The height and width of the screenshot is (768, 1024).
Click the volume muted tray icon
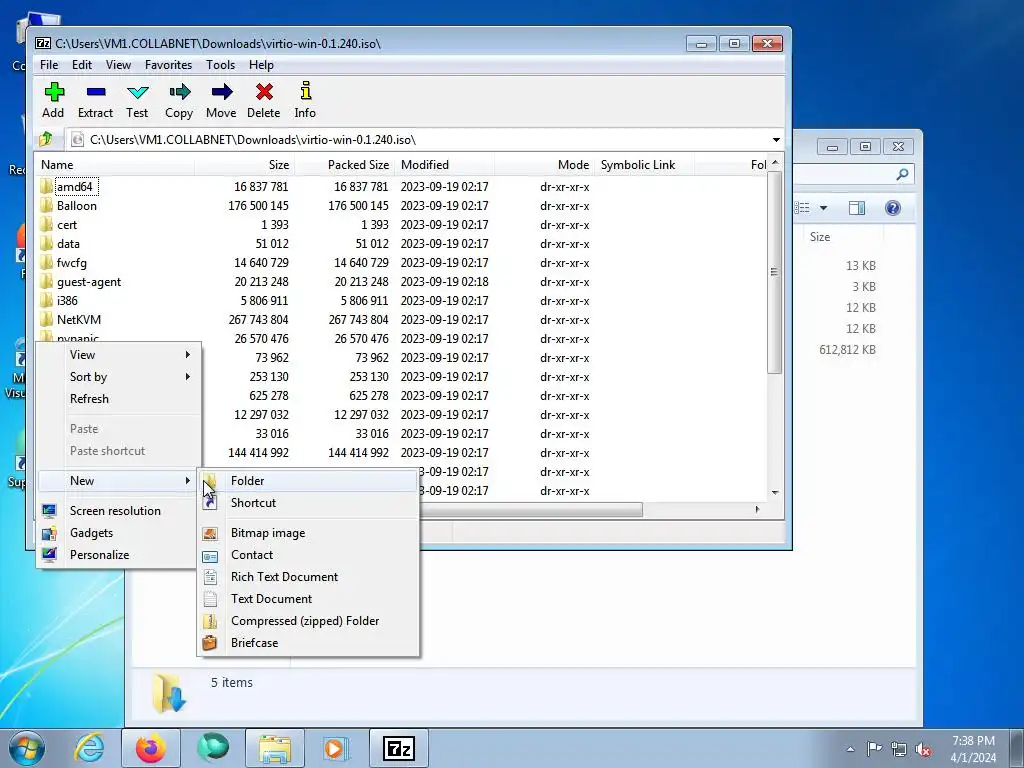tap(924, 749)
